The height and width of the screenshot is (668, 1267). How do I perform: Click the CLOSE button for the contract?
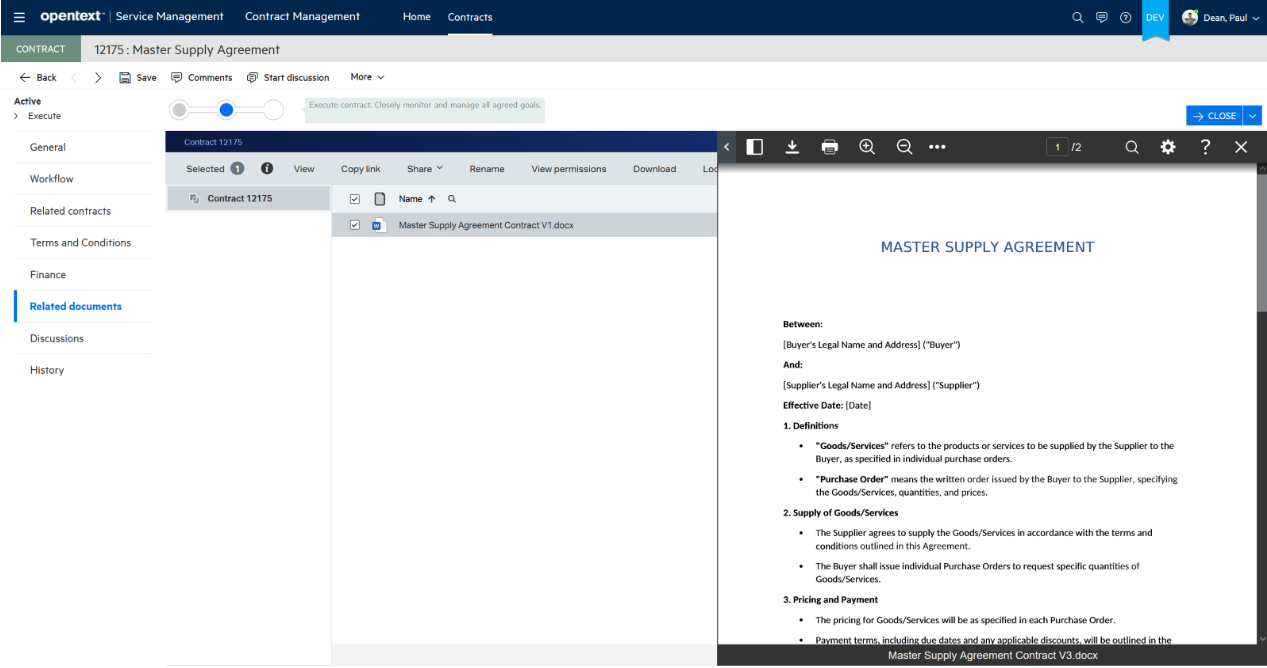tap(1216, 115)
